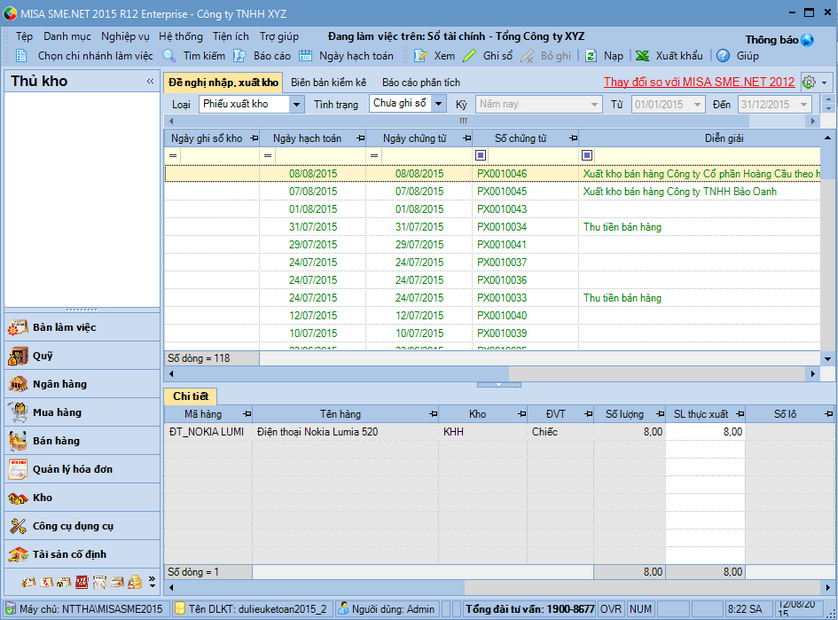Open the Loại dropdown showing Phiếu xuất kho
The height and width of the screenshot is (620, 838).
297,104
